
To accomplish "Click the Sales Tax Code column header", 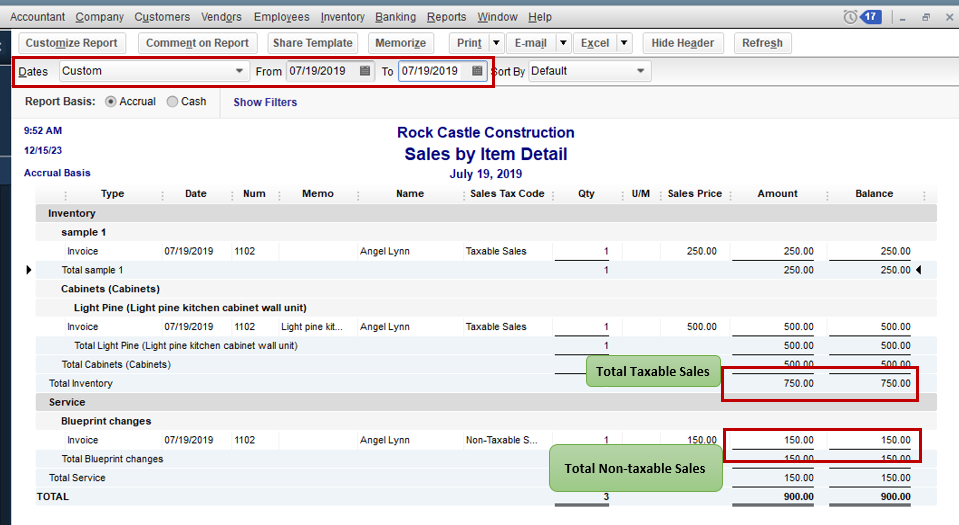I will pyautogui.click(x=507, y=193).
